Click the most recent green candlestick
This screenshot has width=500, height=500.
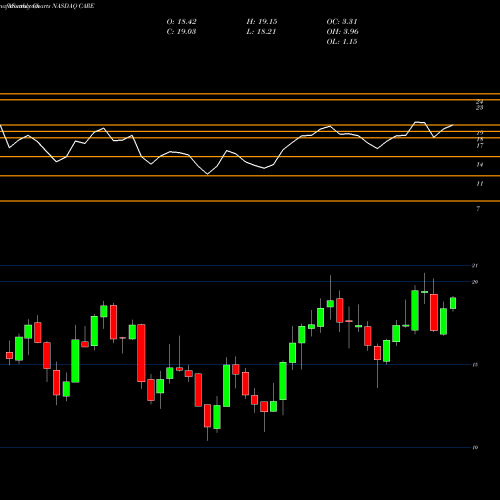tap(453, 303)
